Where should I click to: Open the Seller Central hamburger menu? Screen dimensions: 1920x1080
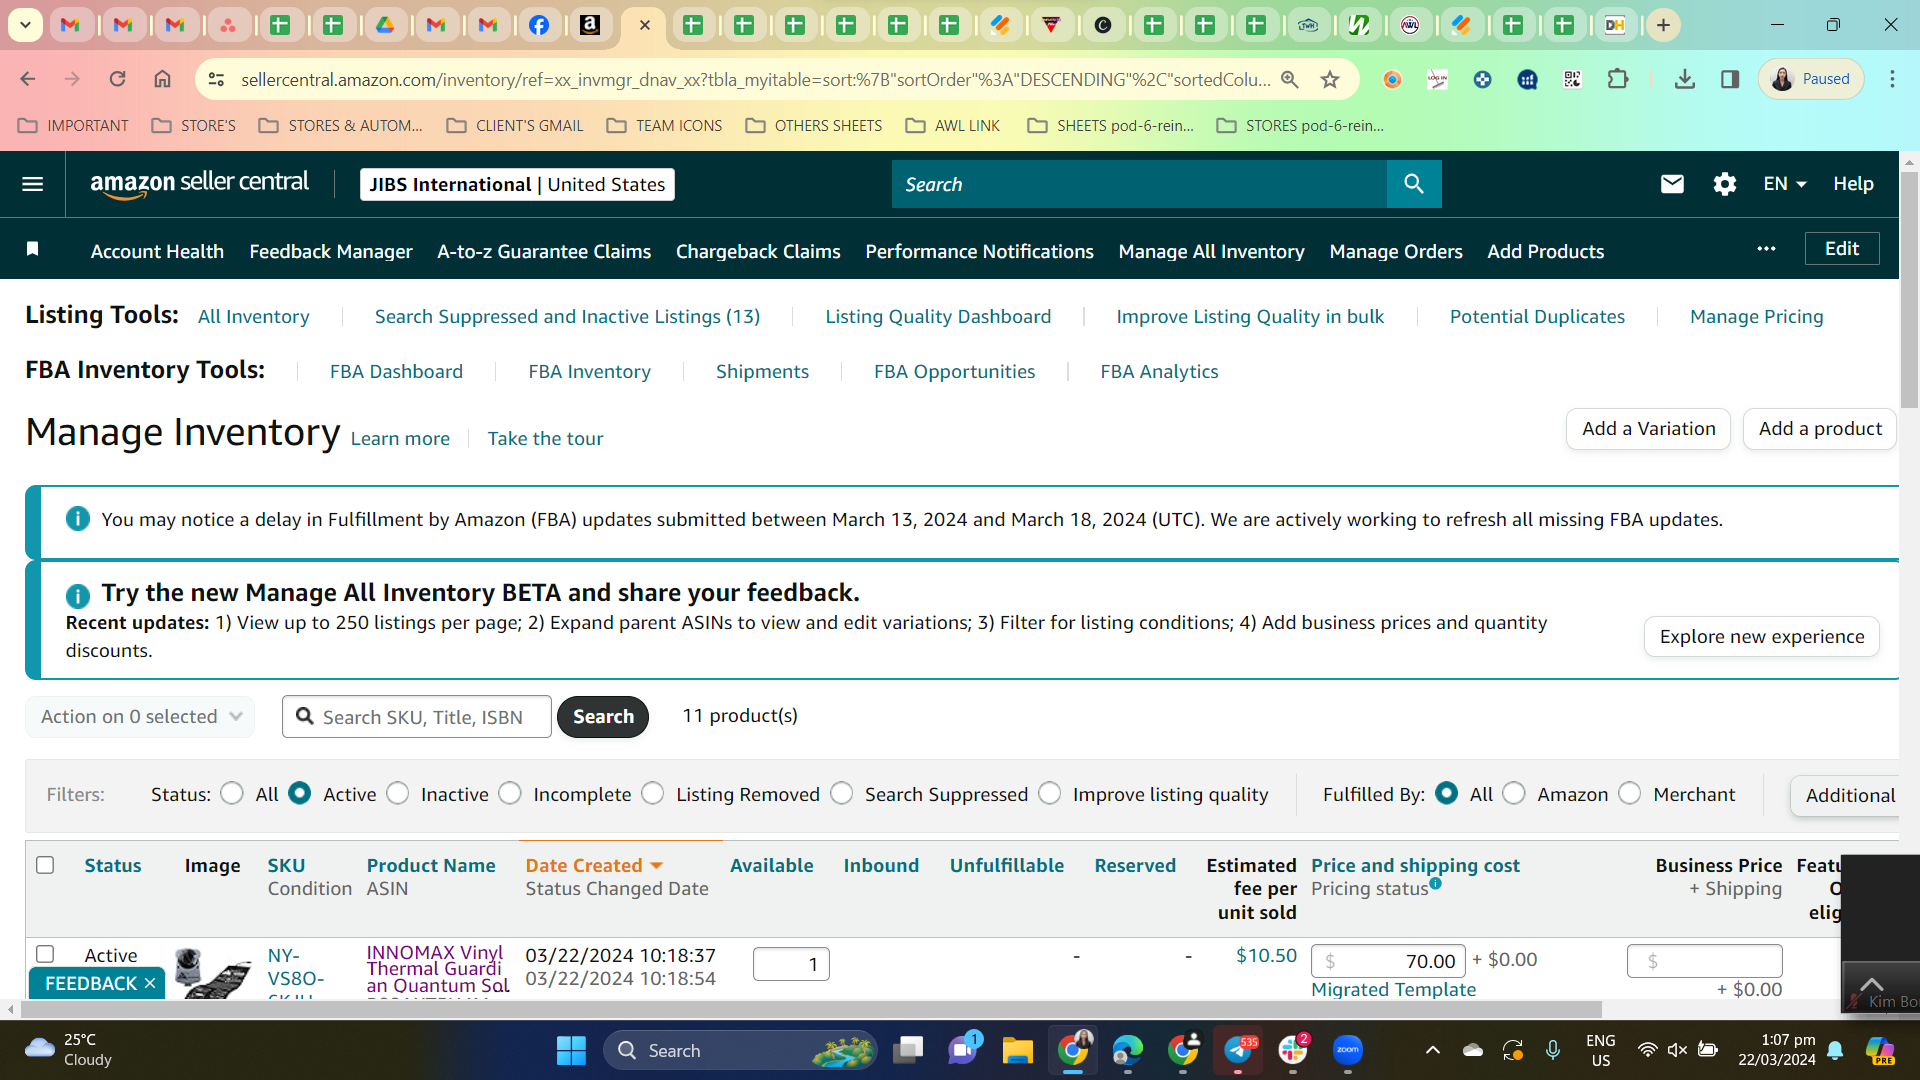(x=32, y=184)
